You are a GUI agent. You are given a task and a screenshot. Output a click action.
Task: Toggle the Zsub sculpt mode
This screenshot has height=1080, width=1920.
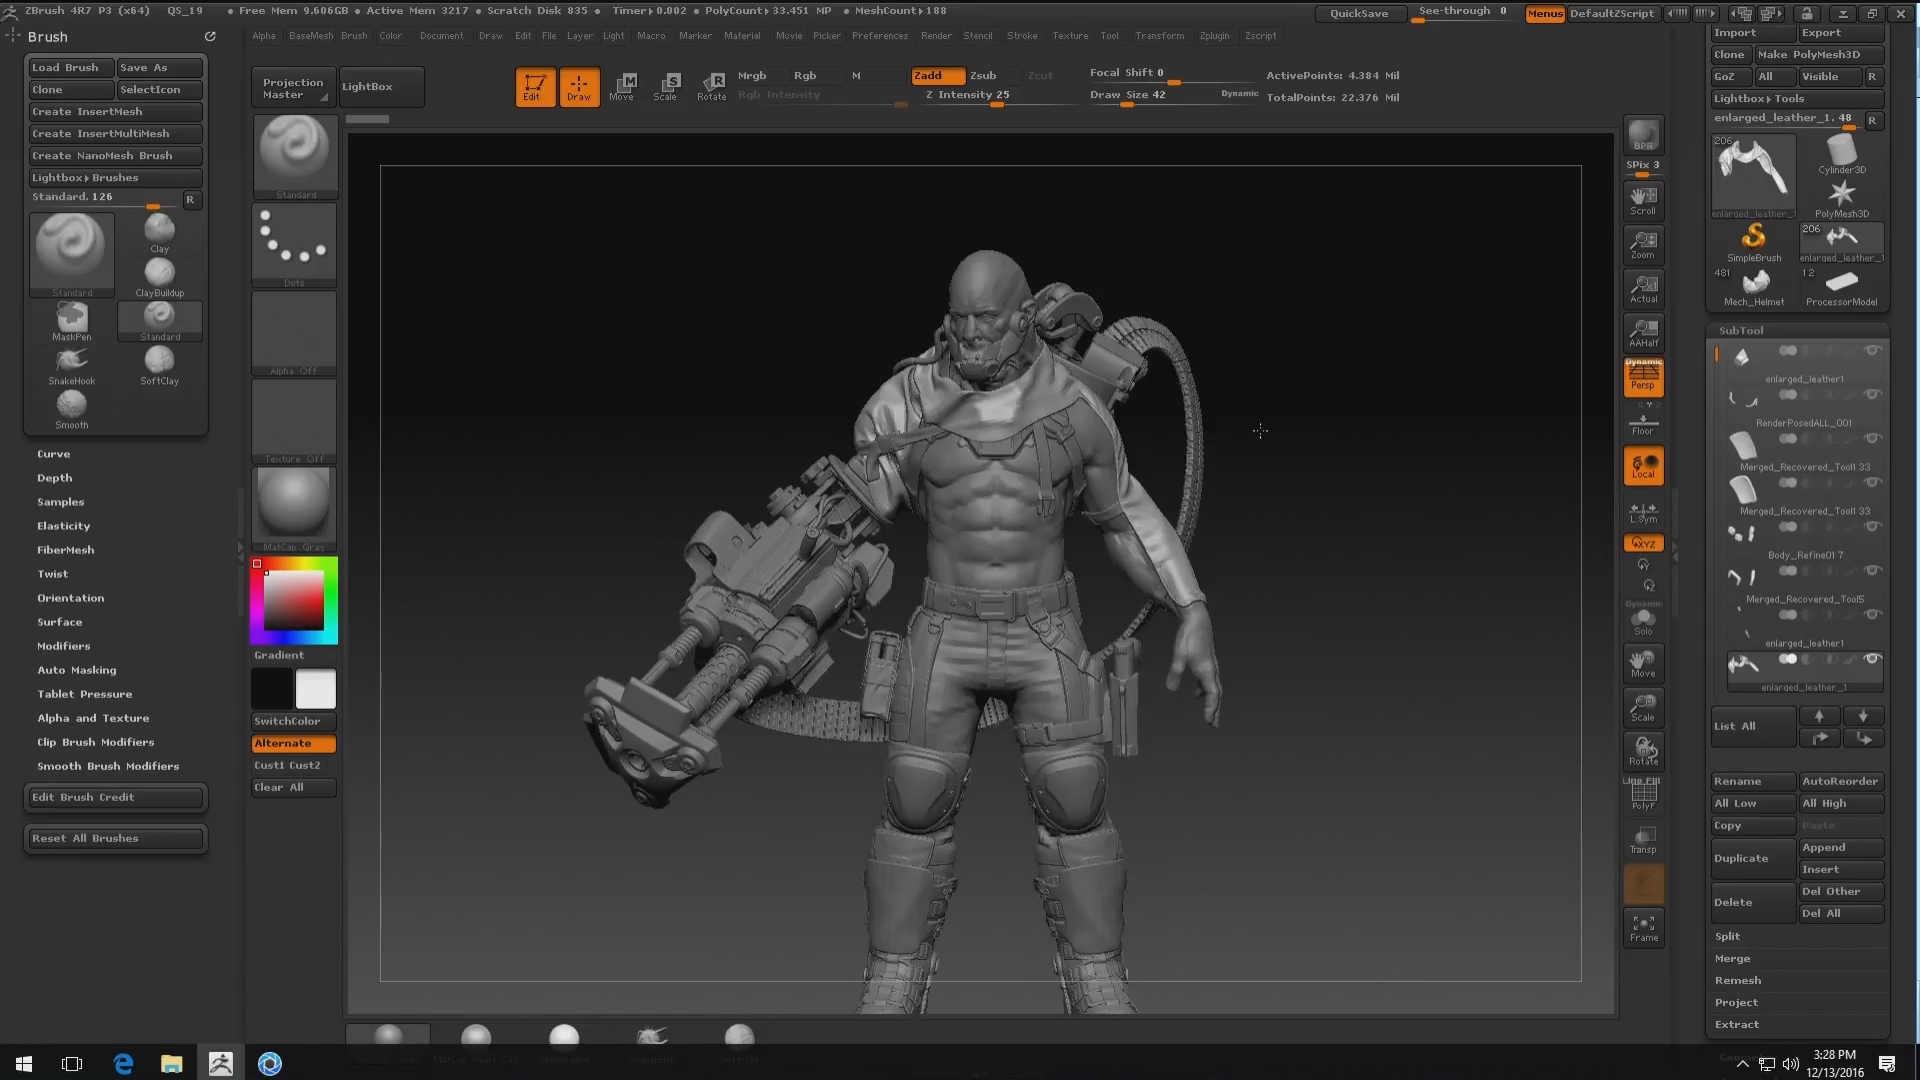pyautogui.click(x=983, y=75)
